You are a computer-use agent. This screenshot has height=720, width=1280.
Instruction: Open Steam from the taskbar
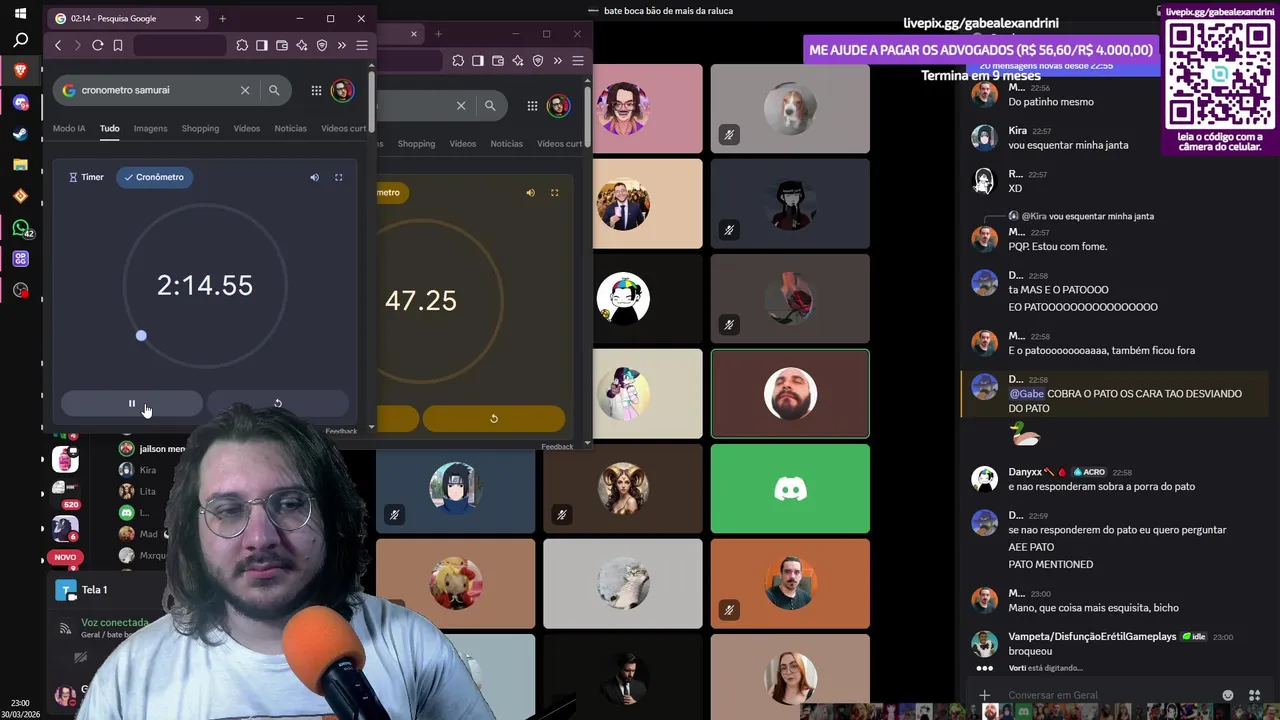[x=20, y=134]
